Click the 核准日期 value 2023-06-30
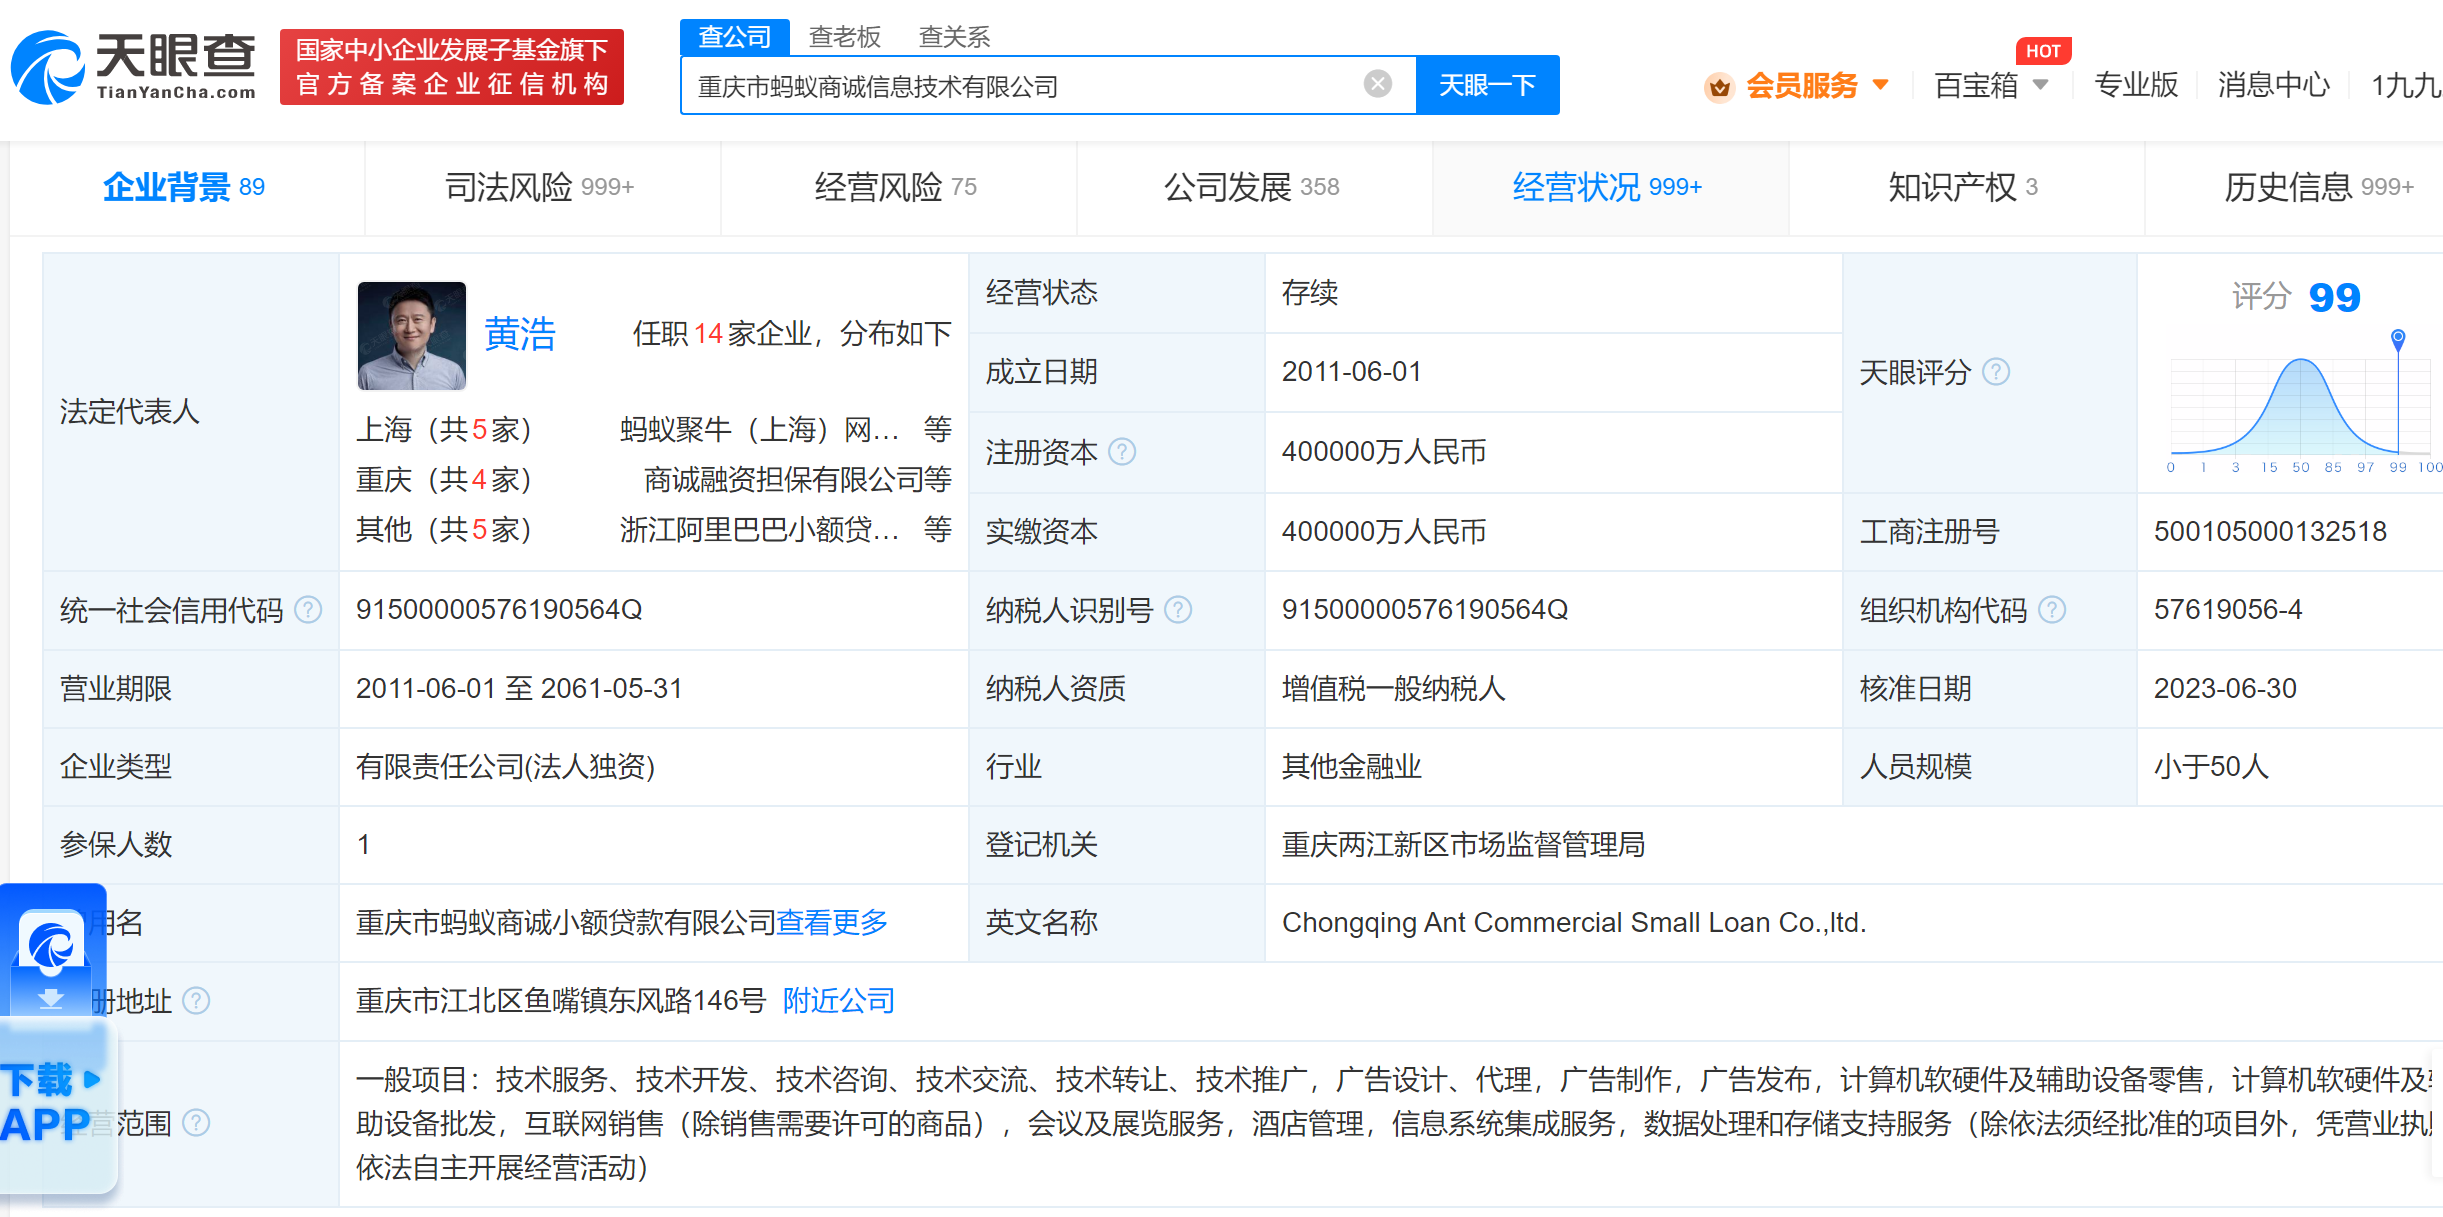Viewport: 2443px width, 1217px height. point(2225,689)
